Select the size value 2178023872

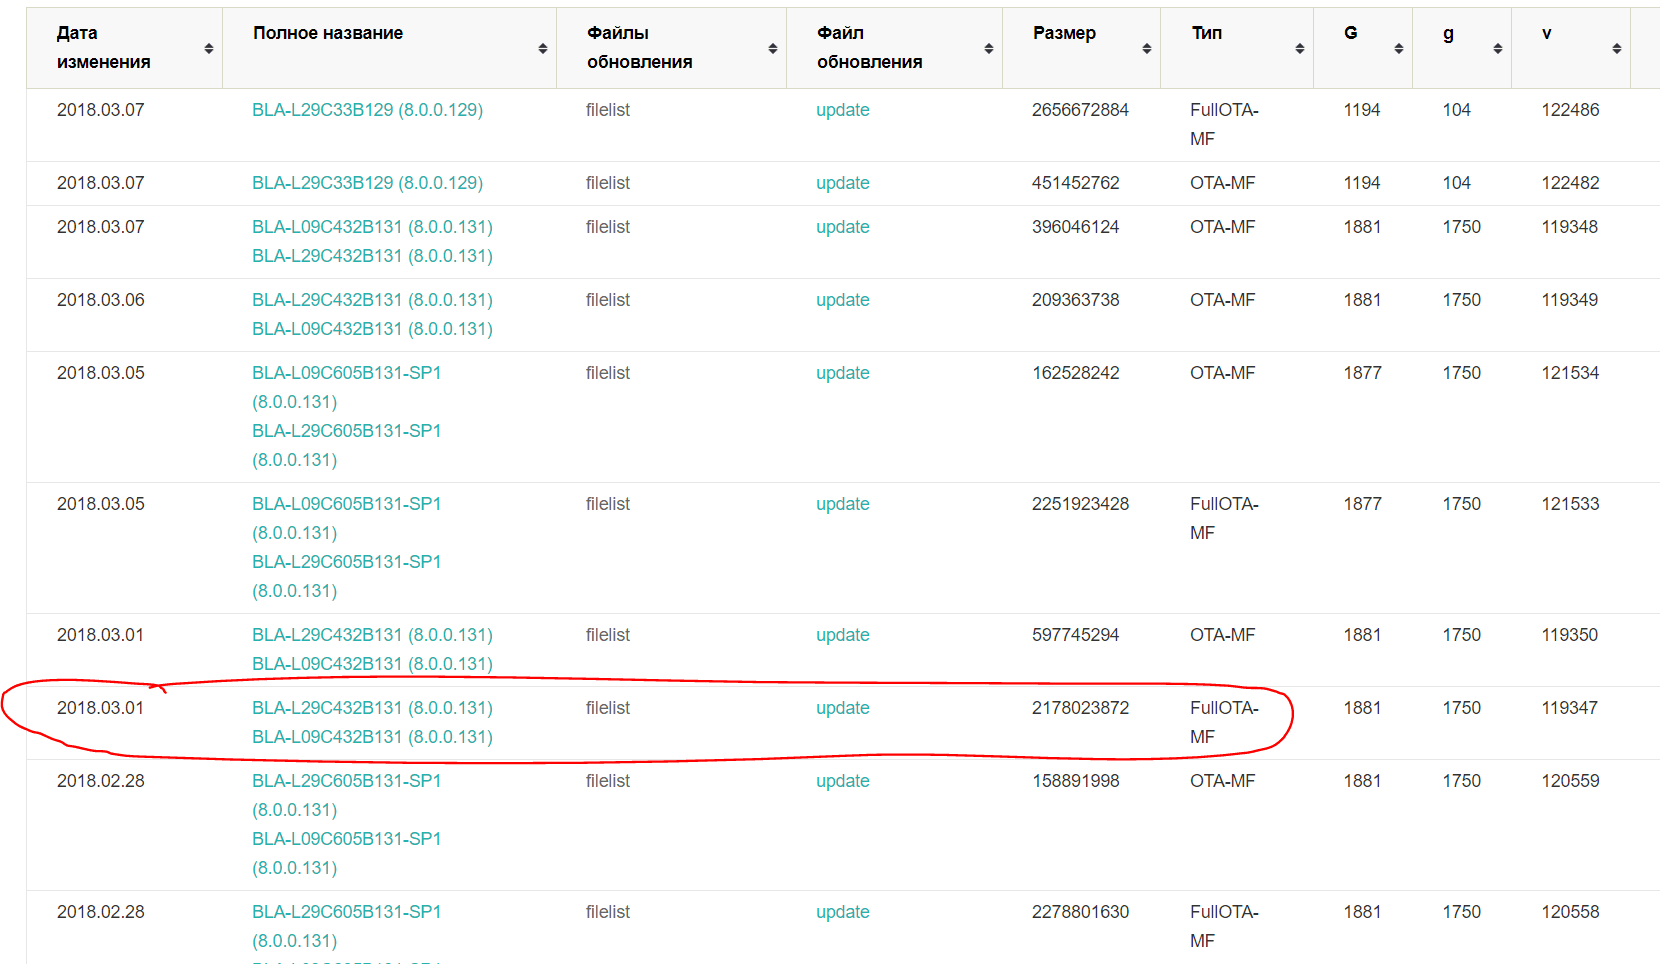pyautogui.click(x=1080, y=708)
